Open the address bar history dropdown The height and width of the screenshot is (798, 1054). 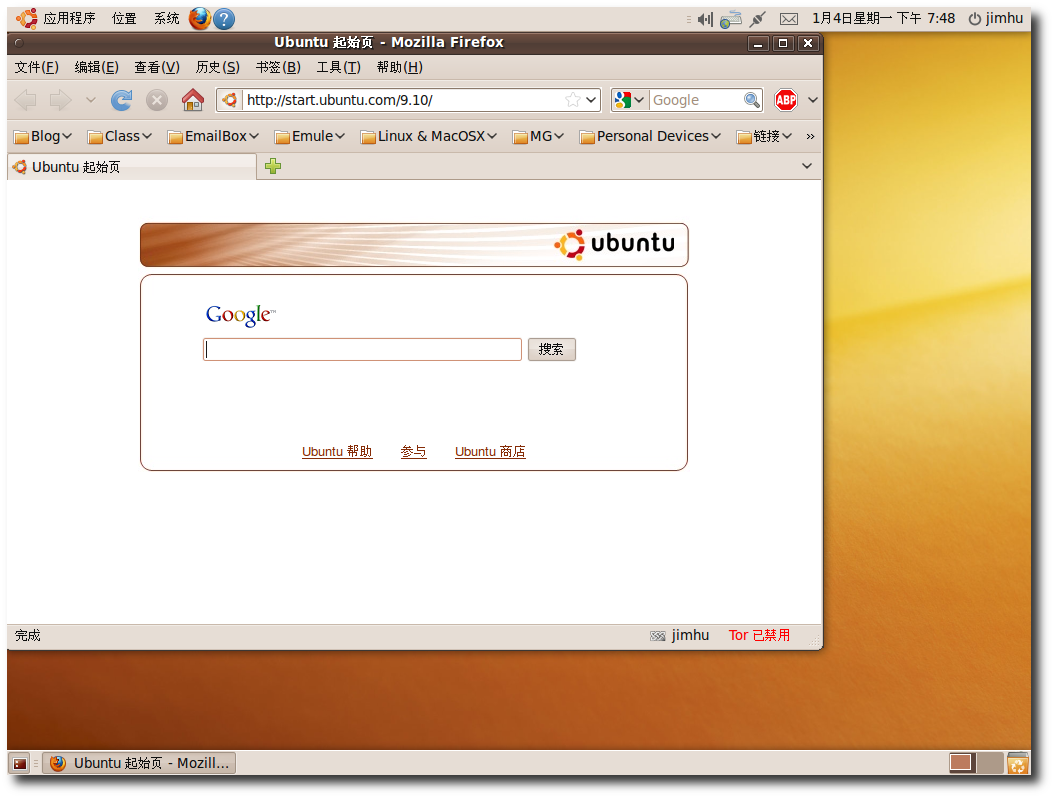pyautogui.click(x=591, y=100)
